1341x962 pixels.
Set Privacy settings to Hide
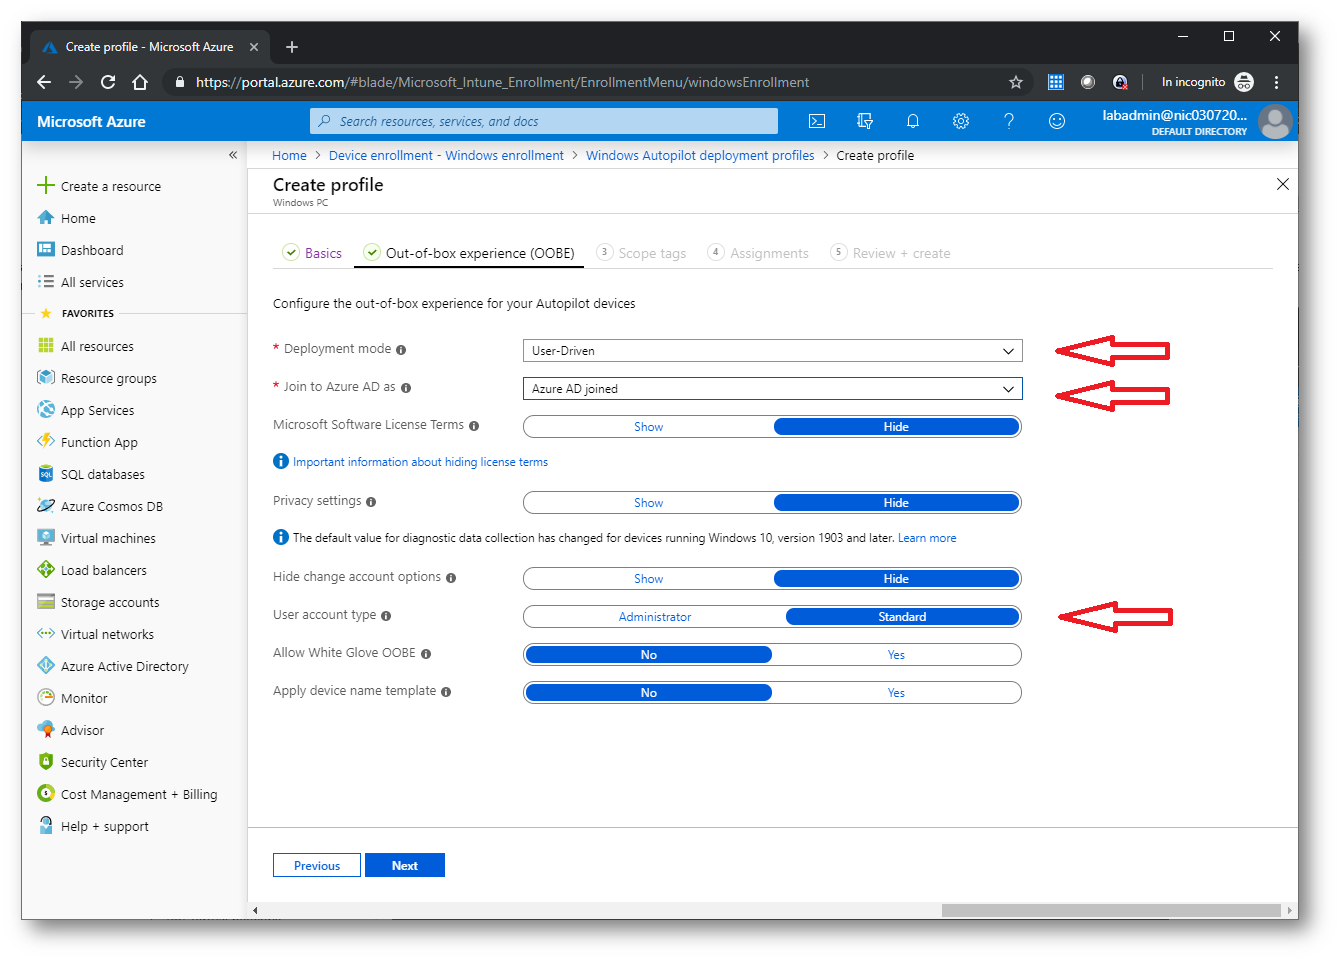pyautogui.click(x=897, y=503)
